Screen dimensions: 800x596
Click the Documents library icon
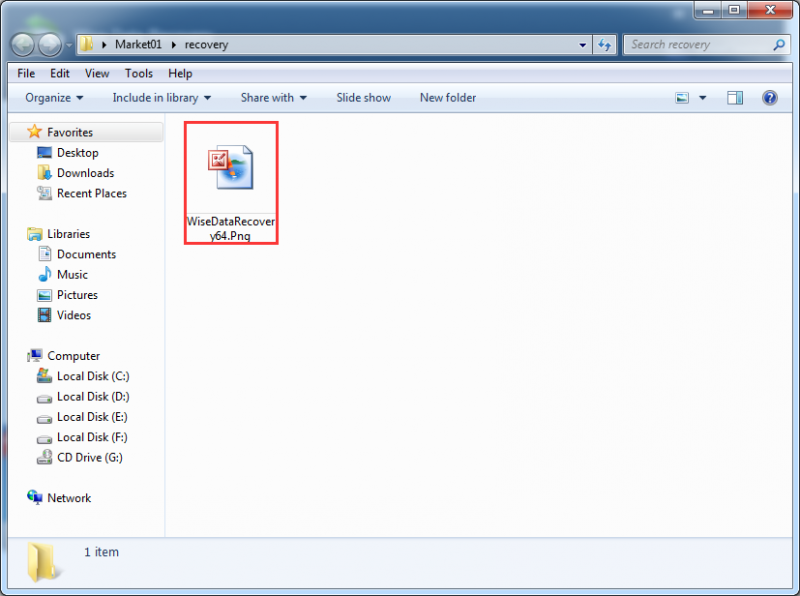[45, 254]
